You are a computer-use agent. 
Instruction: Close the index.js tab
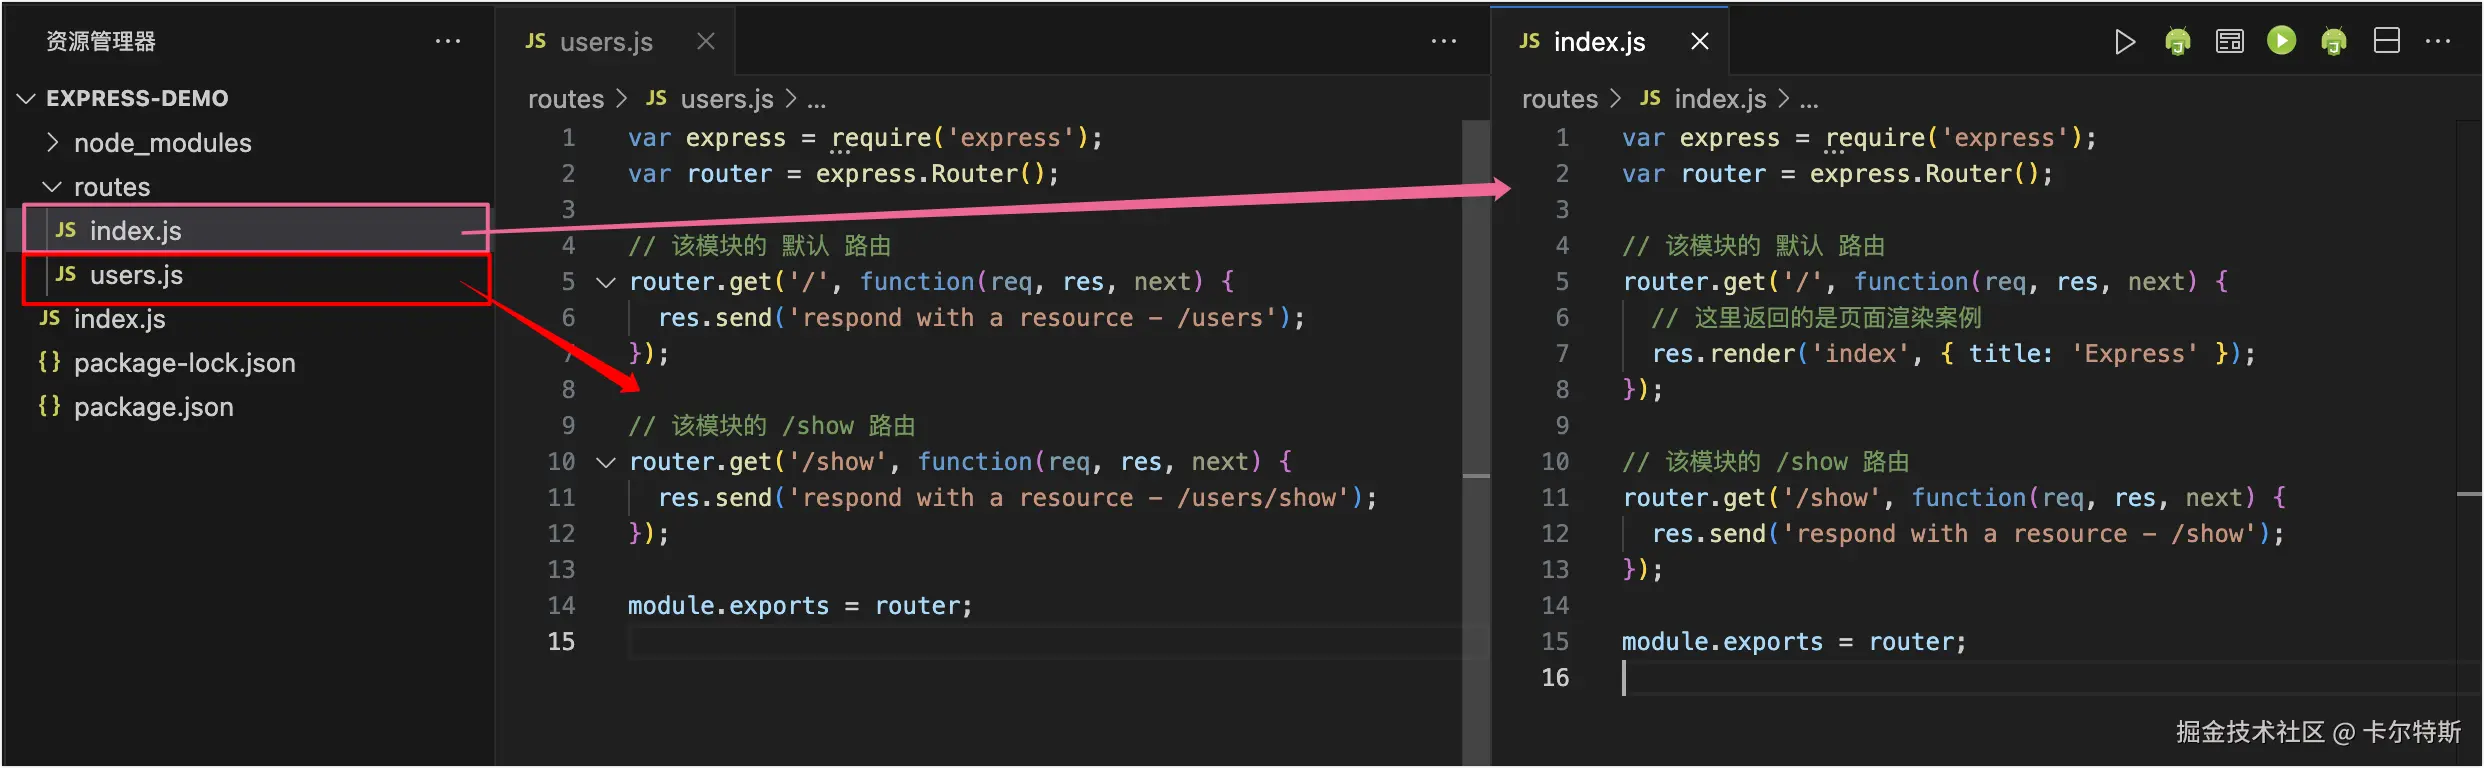point(1699,42)
